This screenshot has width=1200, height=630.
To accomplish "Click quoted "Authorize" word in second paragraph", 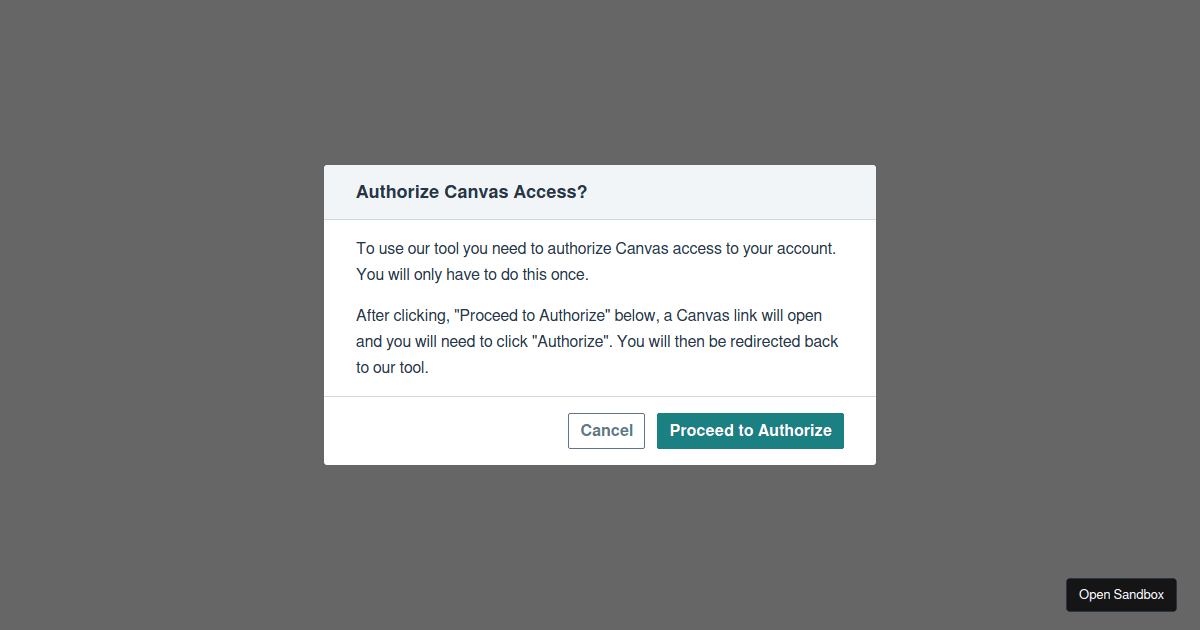I will tap(570, 341).
